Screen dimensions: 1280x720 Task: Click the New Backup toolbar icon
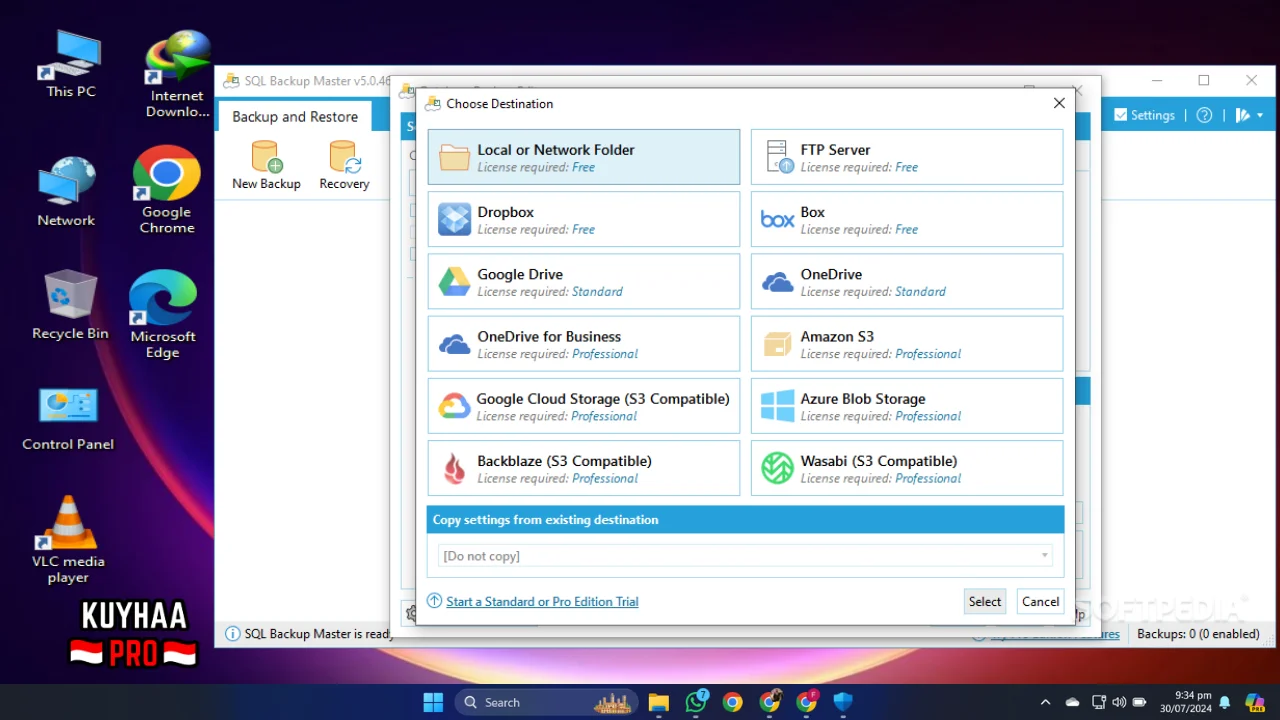point(266,165)
